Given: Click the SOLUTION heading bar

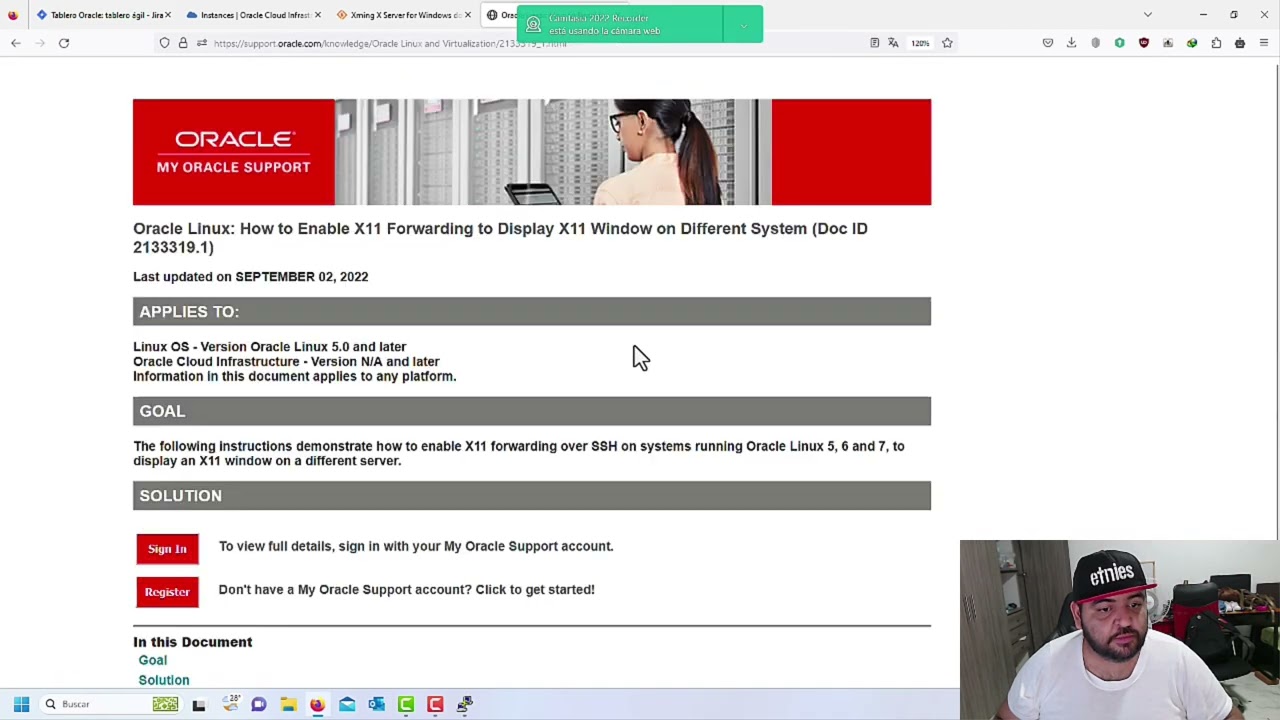Looking at the screenshot, I should click(x=532, y=496).
